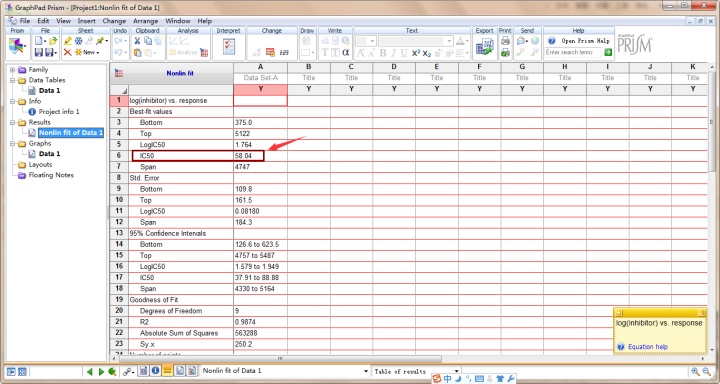Insert Greek alpha character icon
720x384 pixels.
pyautogui.click(x=346, y=52)
